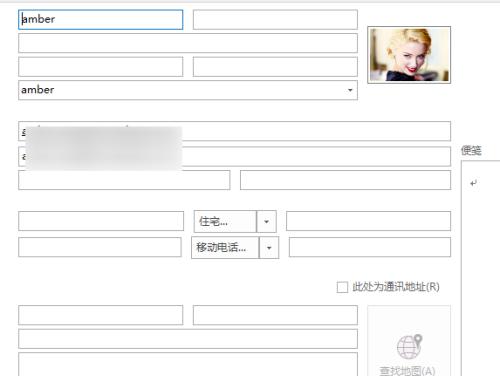Click the full-width empty field below the name row

188,43
